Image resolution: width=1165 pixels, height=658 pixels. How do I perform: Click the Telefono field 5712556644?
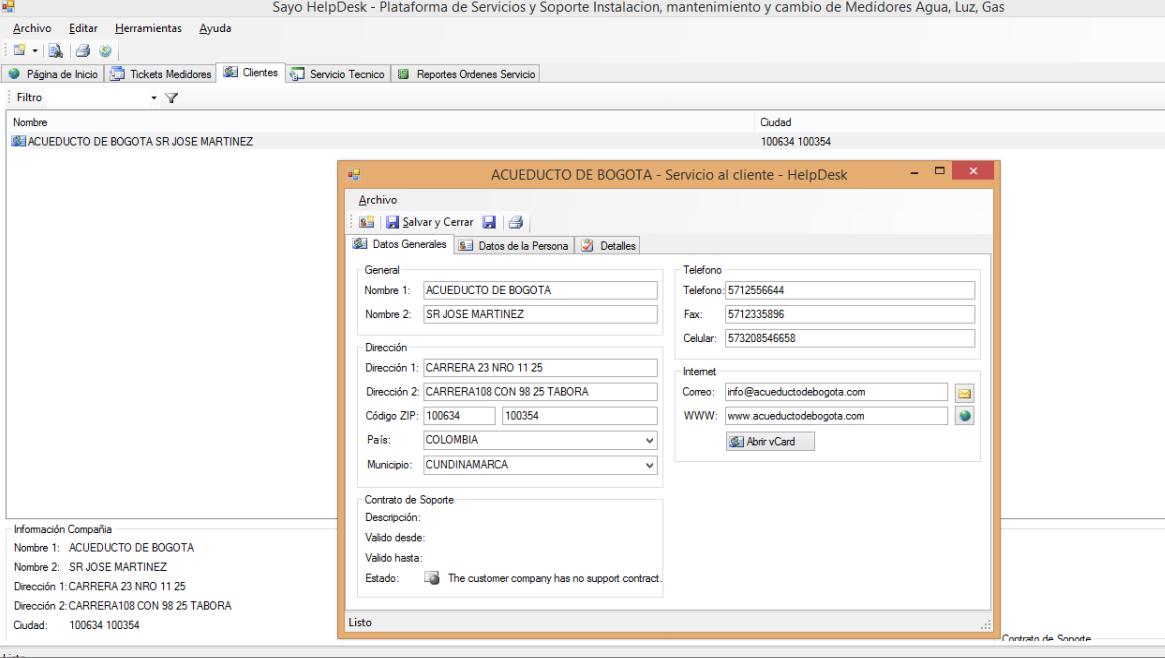(850, 290)
